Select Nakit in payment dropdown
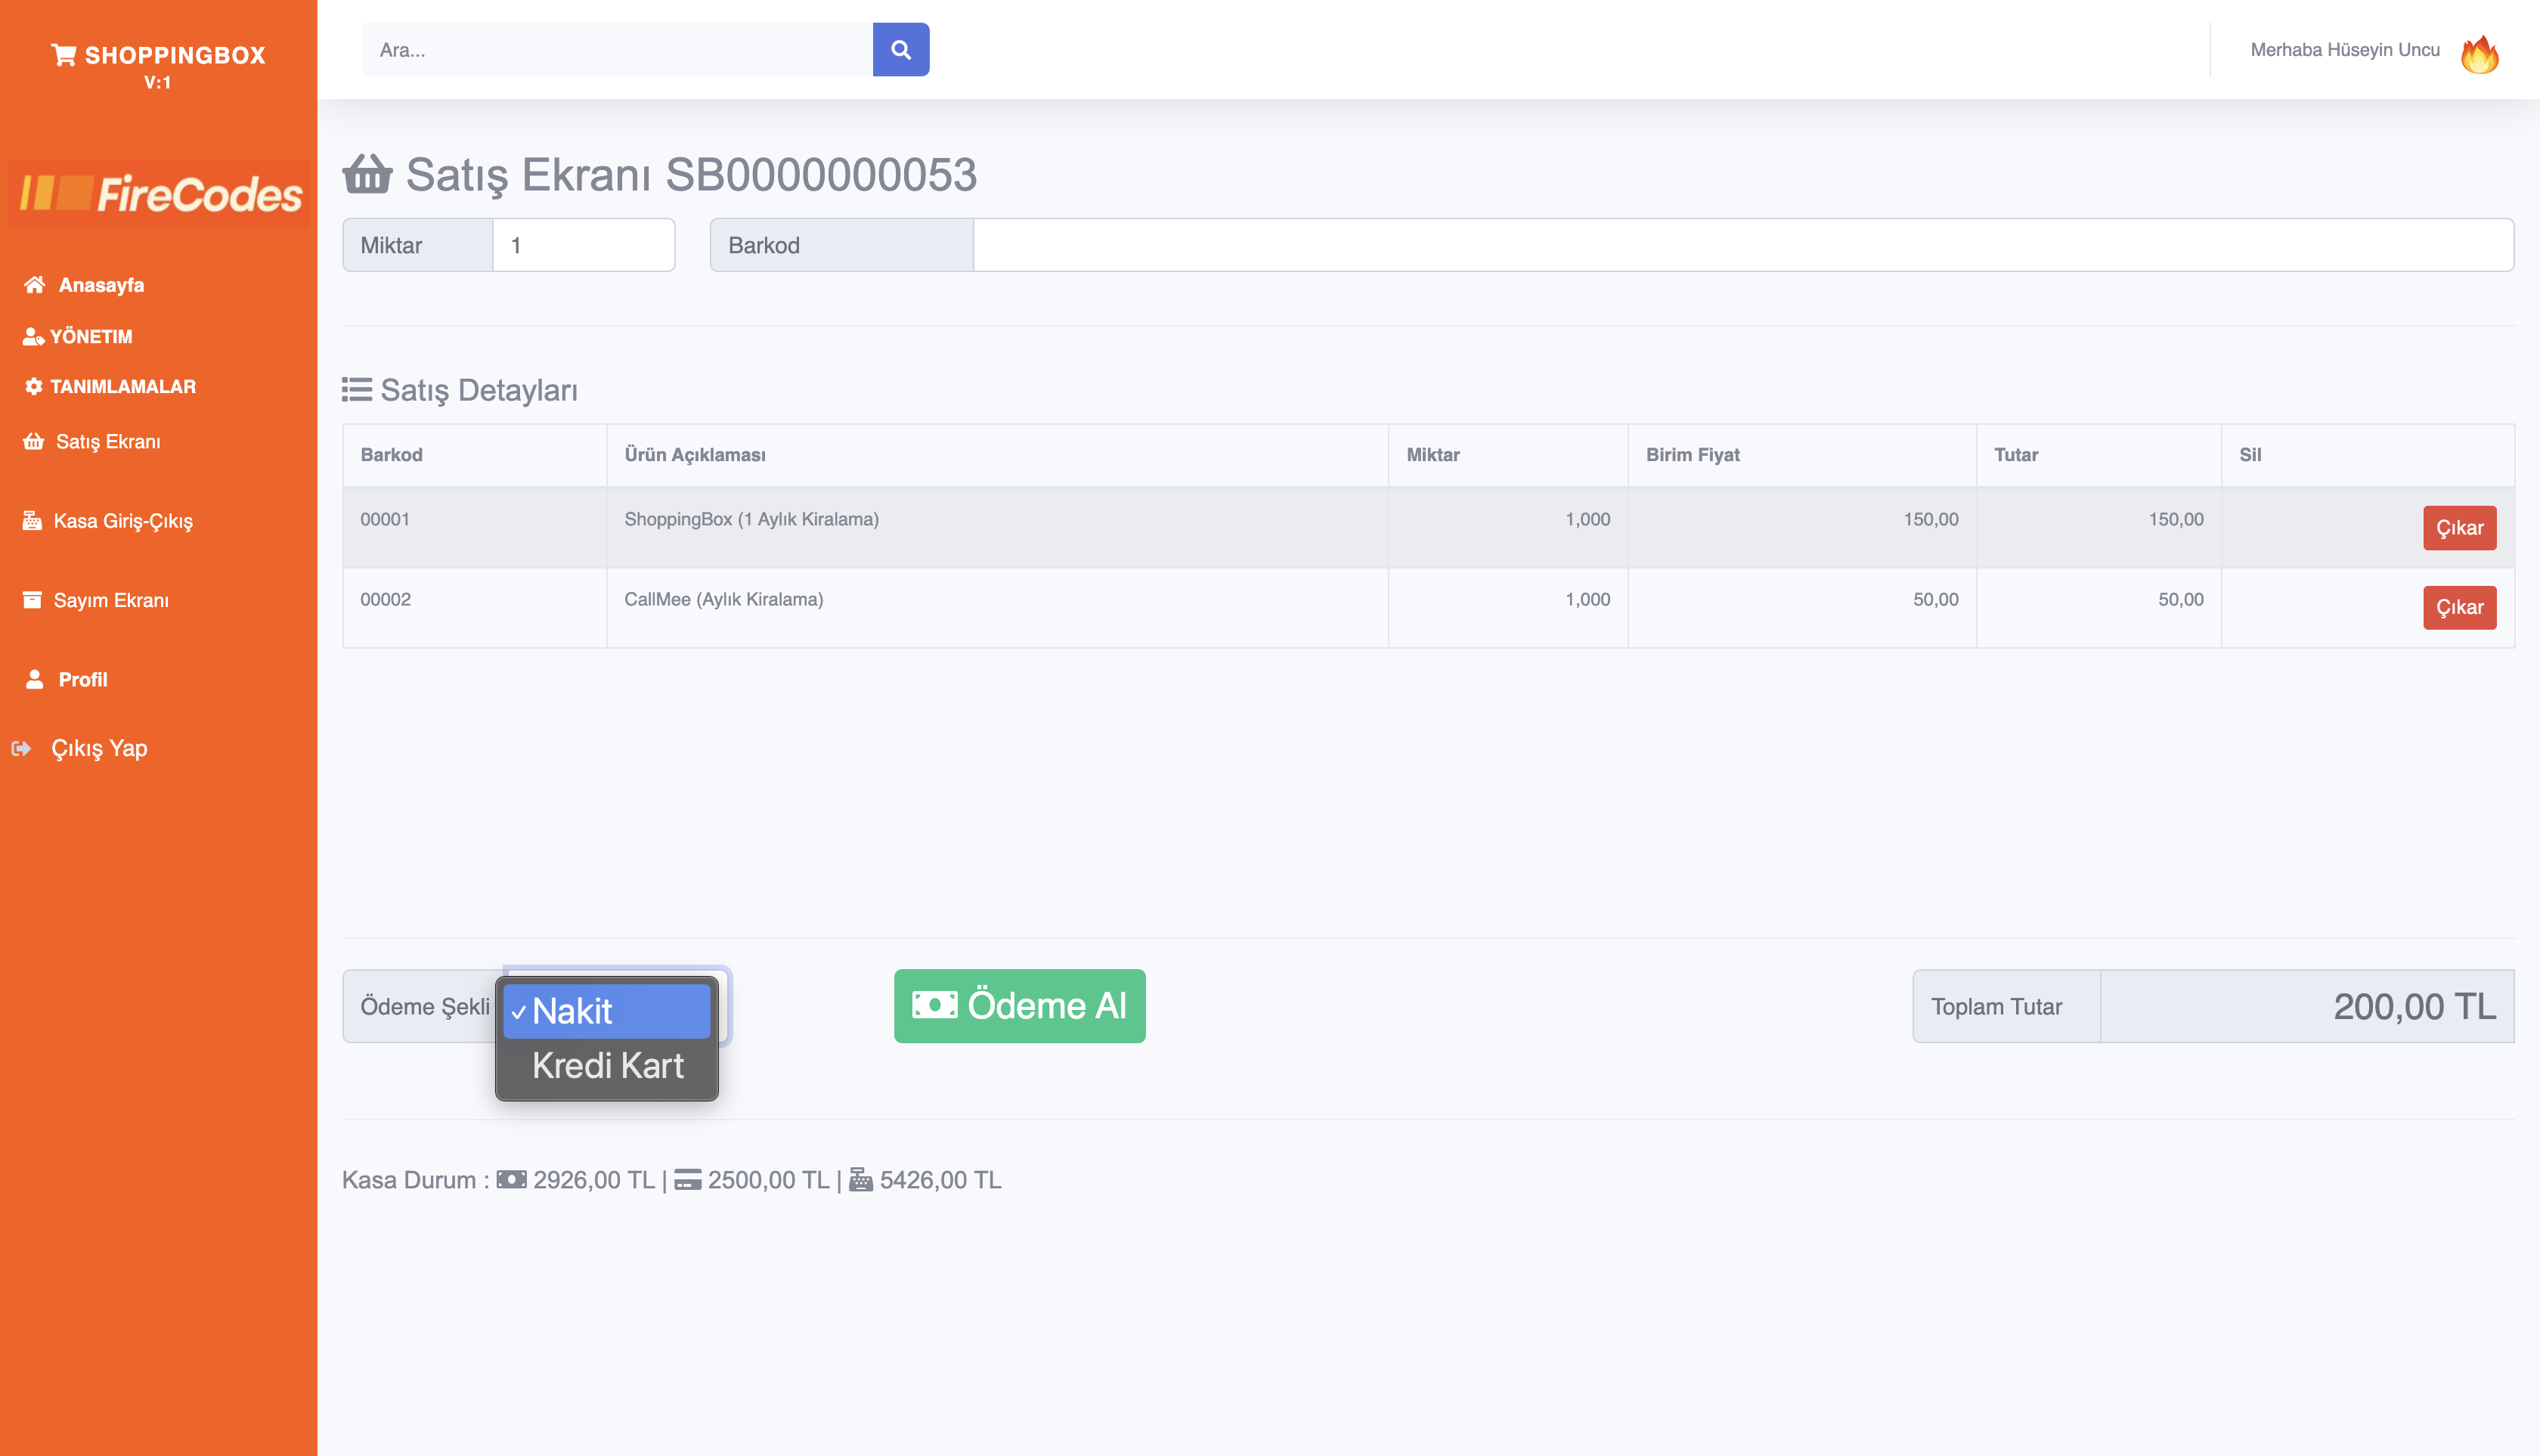 (x=607, y=1010)
